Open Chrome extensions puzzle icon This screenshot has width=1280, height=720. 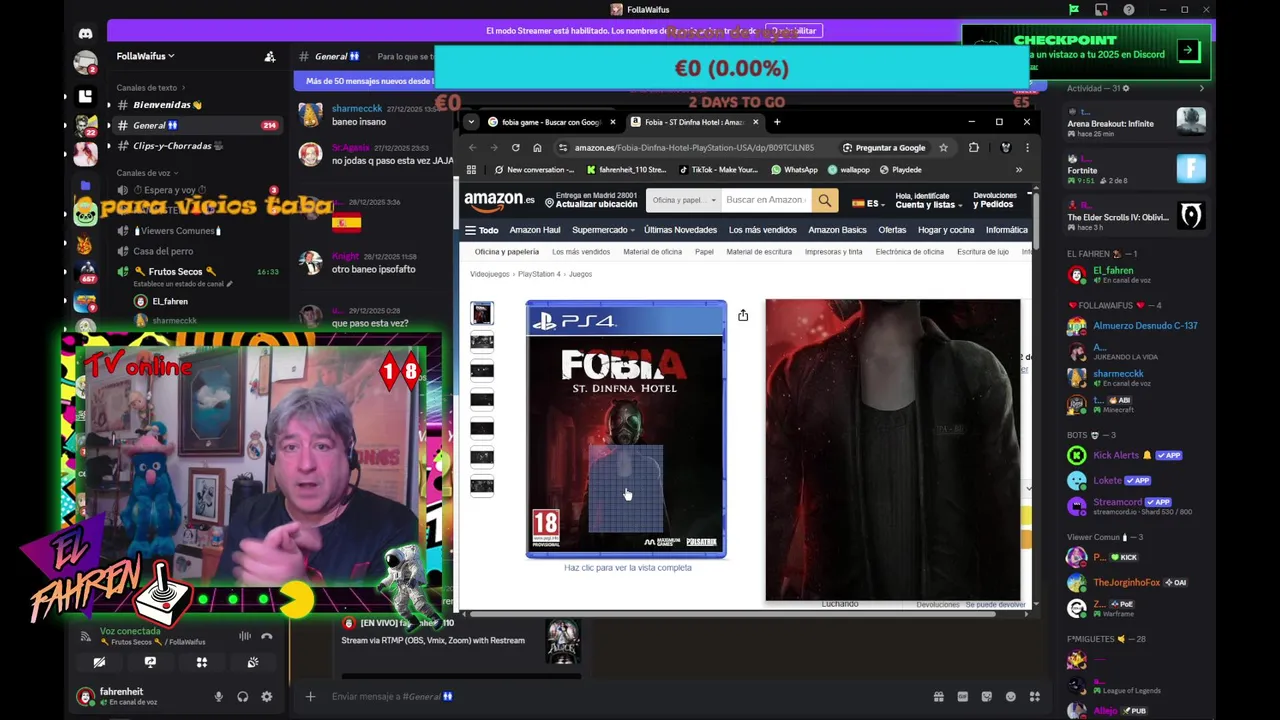click(x=974, y=148)
